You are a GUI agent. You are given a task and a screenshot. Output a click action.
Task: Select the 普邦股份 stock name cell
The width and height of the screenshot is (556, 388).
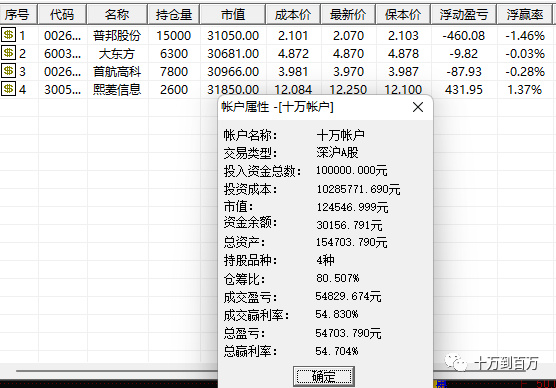click(x=117, y=35)
